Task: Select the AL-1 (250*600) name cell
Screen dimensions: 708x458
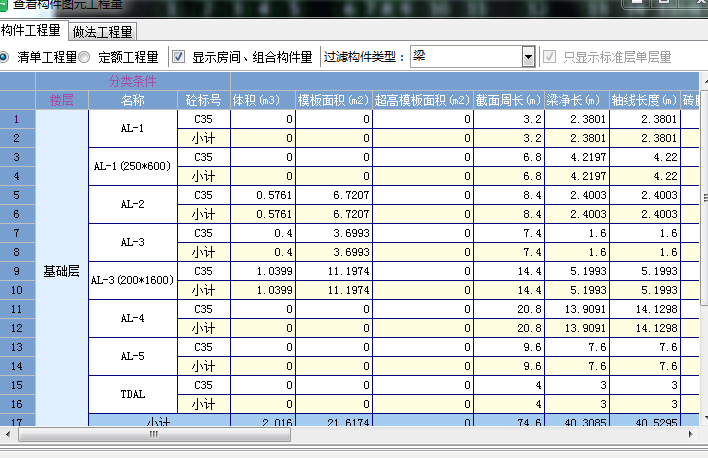Action: point(133,166)
